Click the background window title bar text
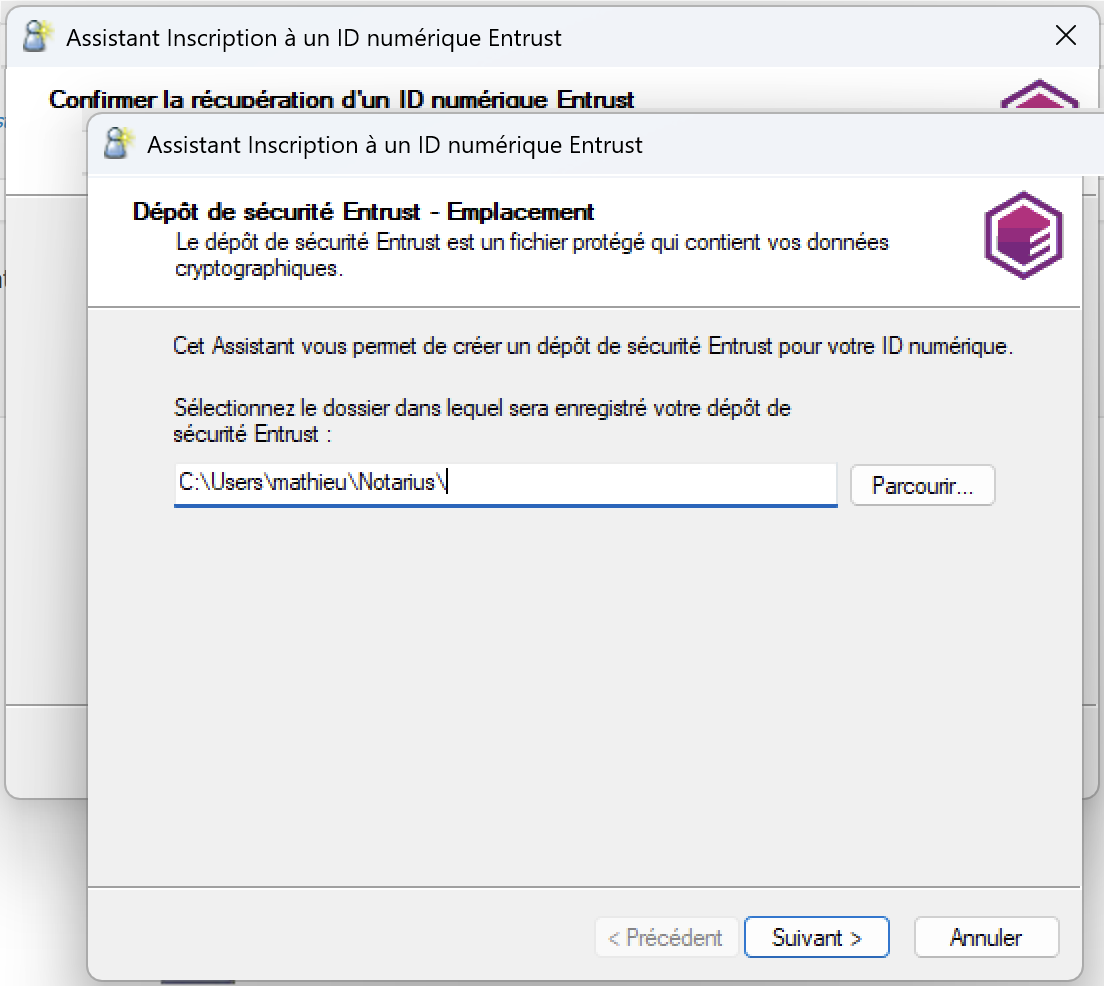Viewport: 1104px width, 986px height. coord(313,39)
